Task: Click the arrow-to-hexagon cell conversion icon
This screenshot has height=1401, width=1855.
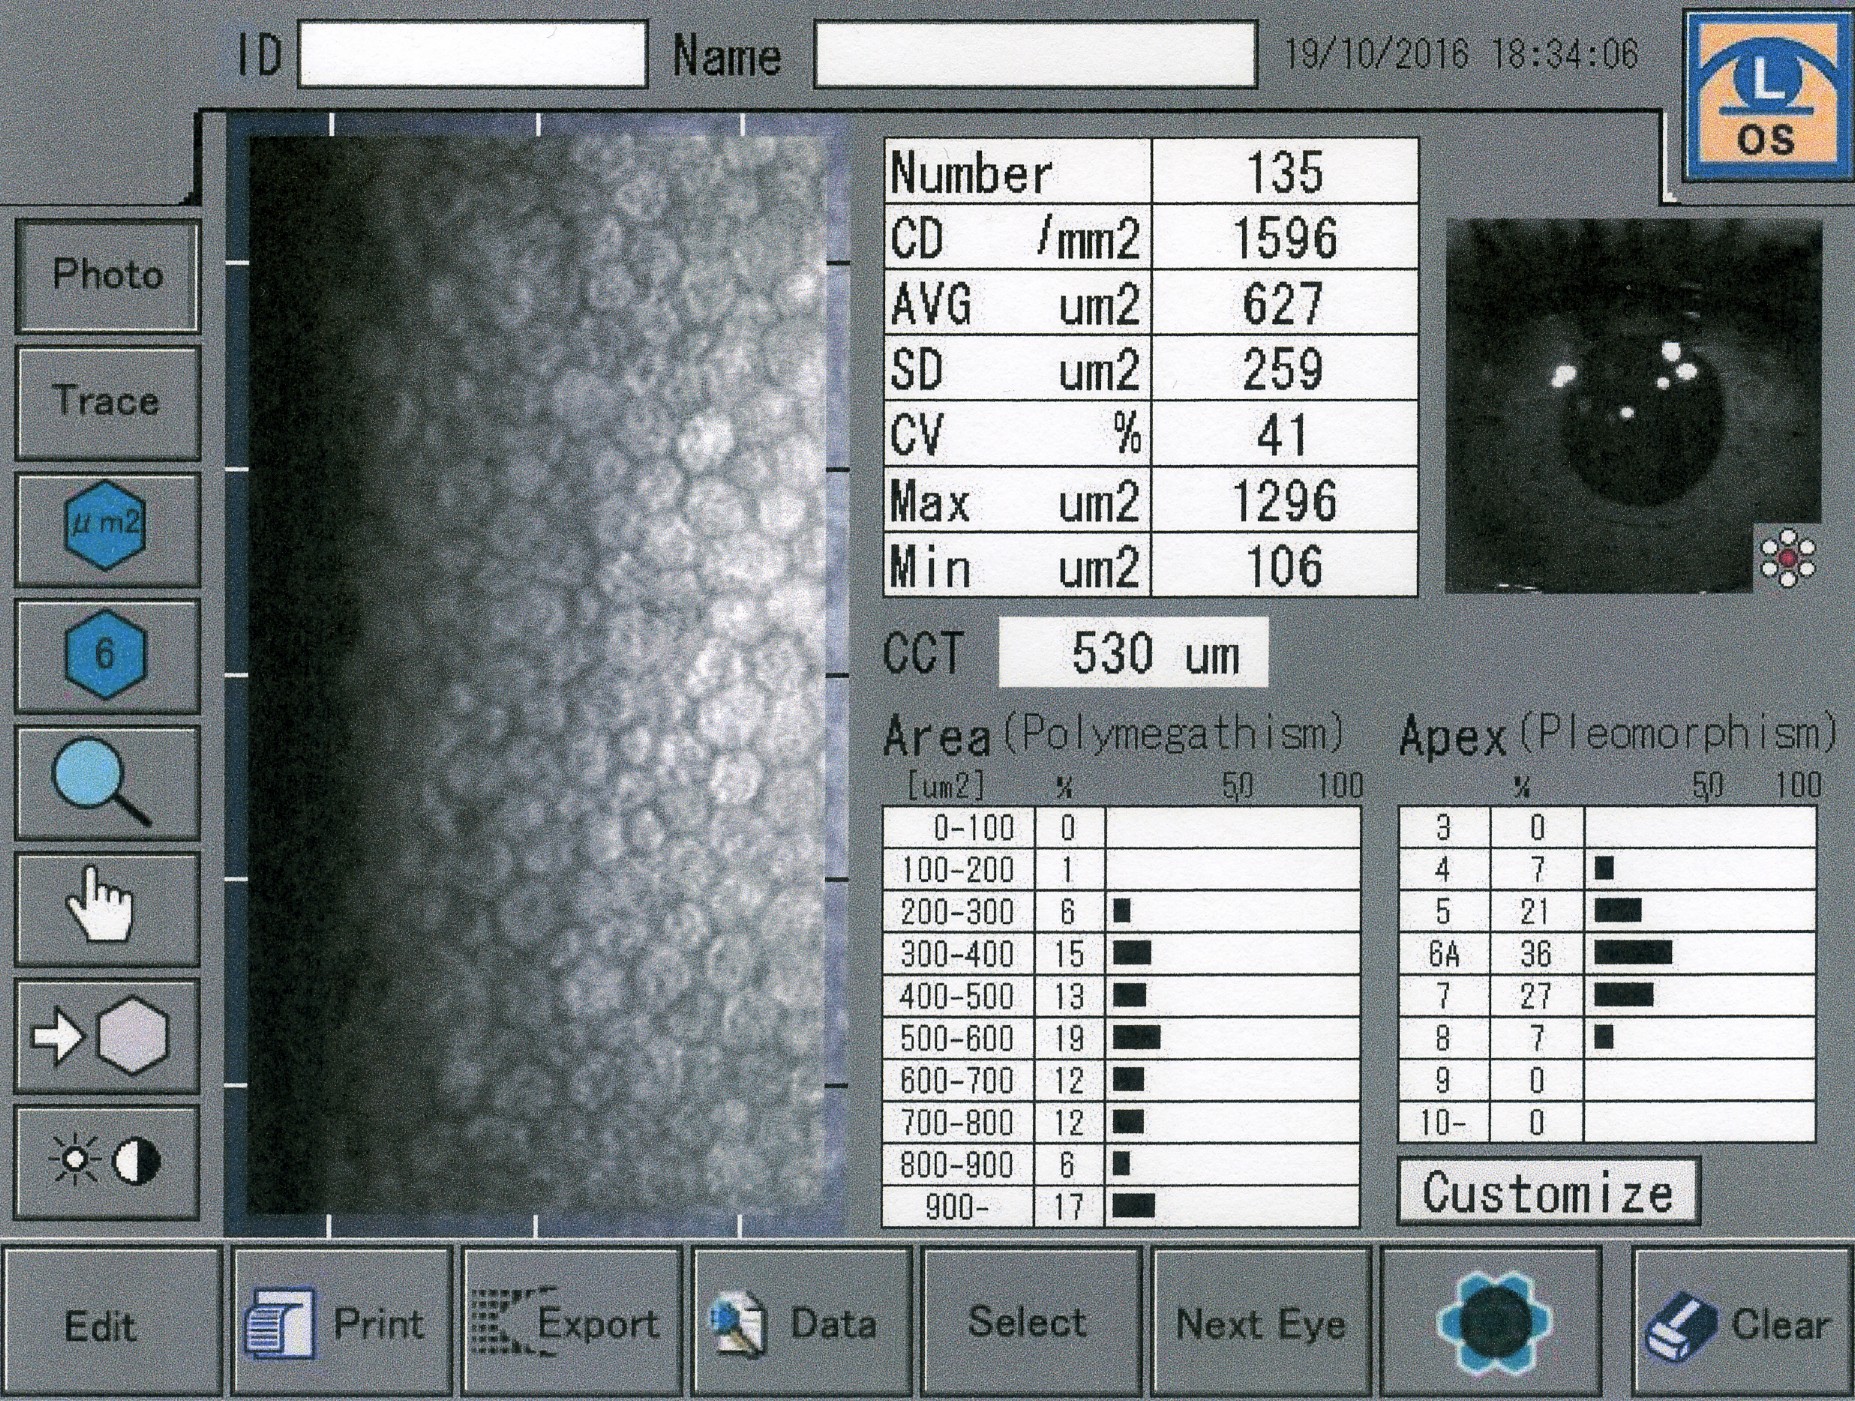Action: (x=106, y=1036)
